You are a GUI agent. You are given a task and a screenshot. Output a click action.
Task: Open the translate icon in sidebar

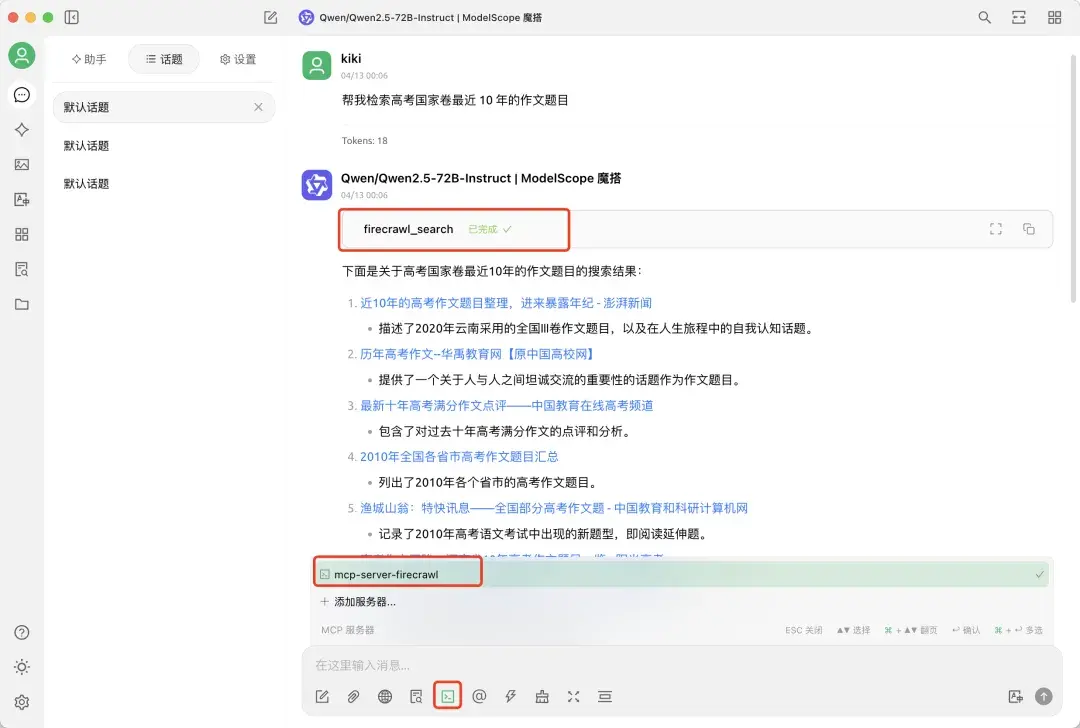click(x=22, y=200)
